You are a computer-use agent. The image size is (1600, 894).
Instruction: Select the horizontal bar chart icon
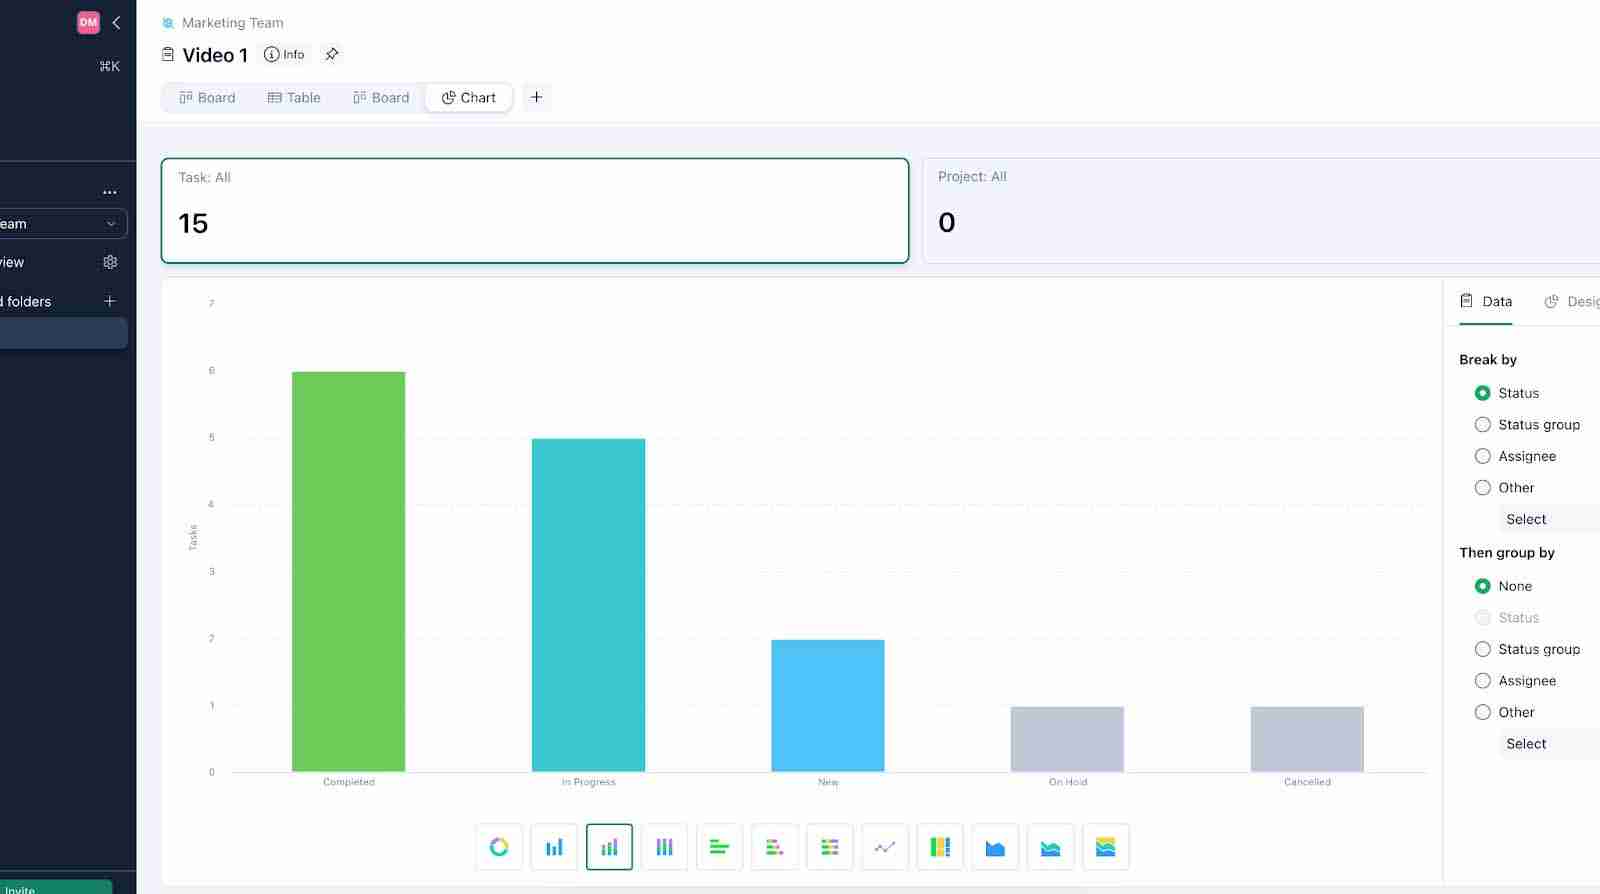coord(719,847)
